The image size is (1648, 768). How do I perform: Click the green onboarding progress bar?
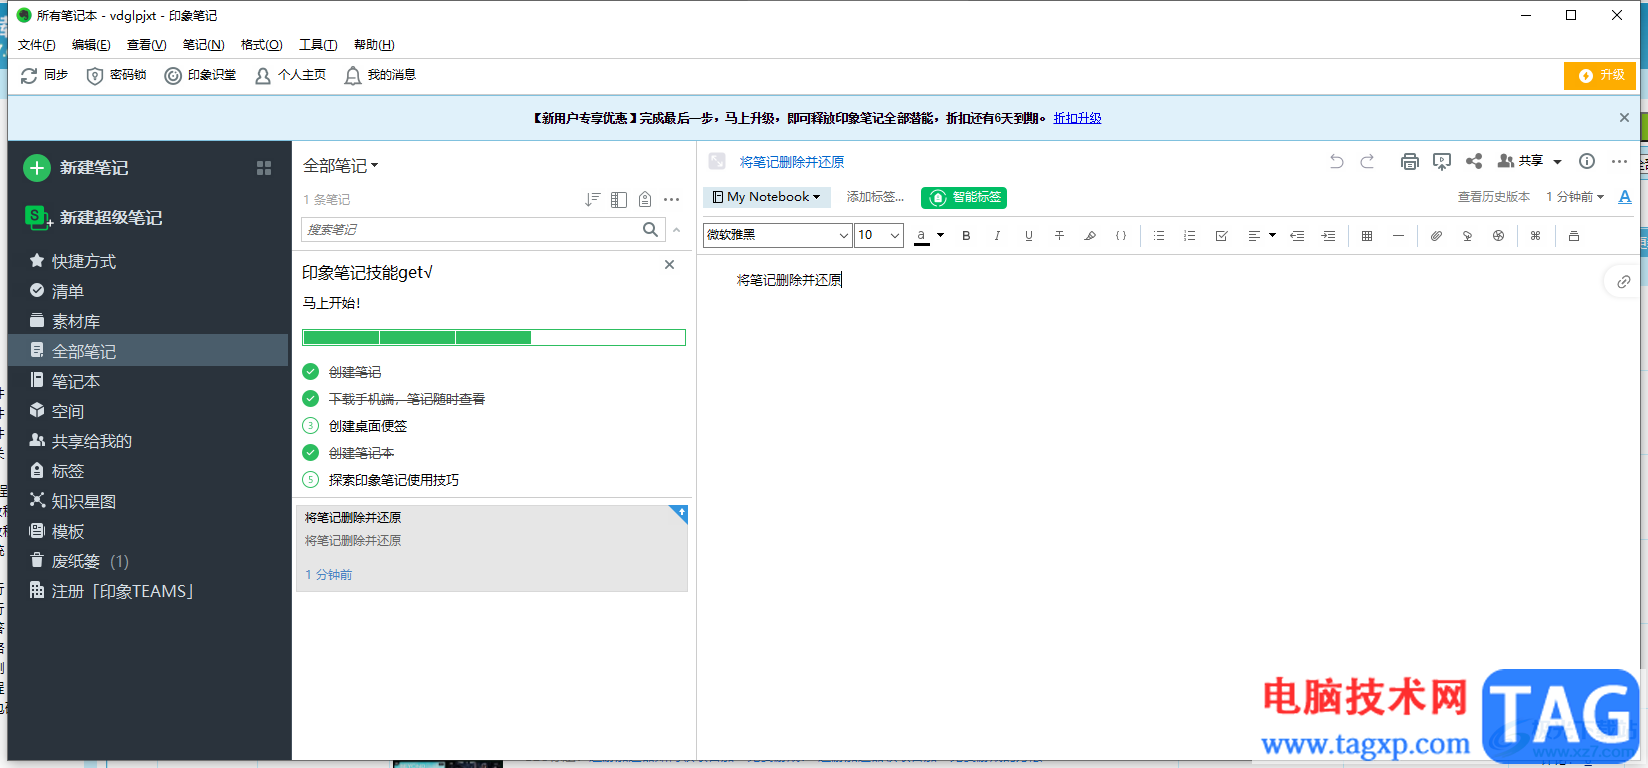coord(494,338)
